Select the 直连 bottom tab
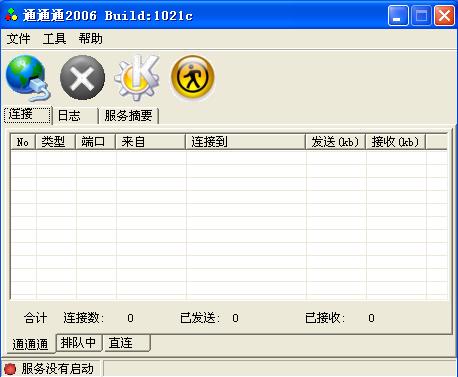 click(126, 343)
